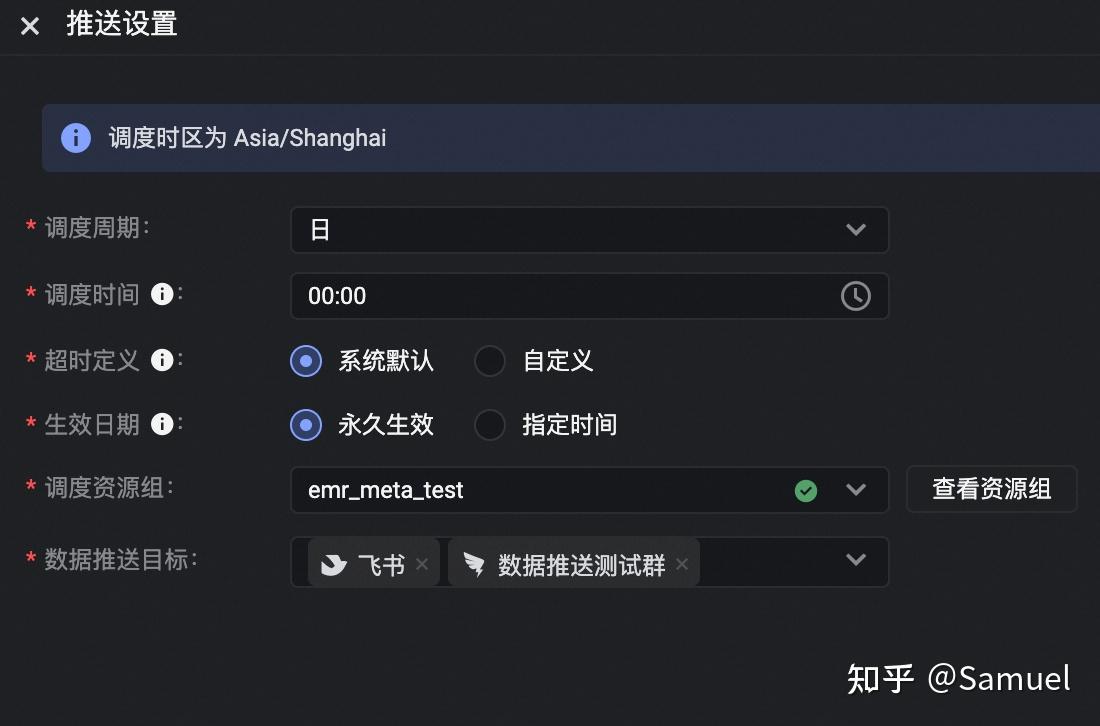Screen dimensions: 1100x726
Task: Select 系统默认 timeout option
Action: [306, 361]
